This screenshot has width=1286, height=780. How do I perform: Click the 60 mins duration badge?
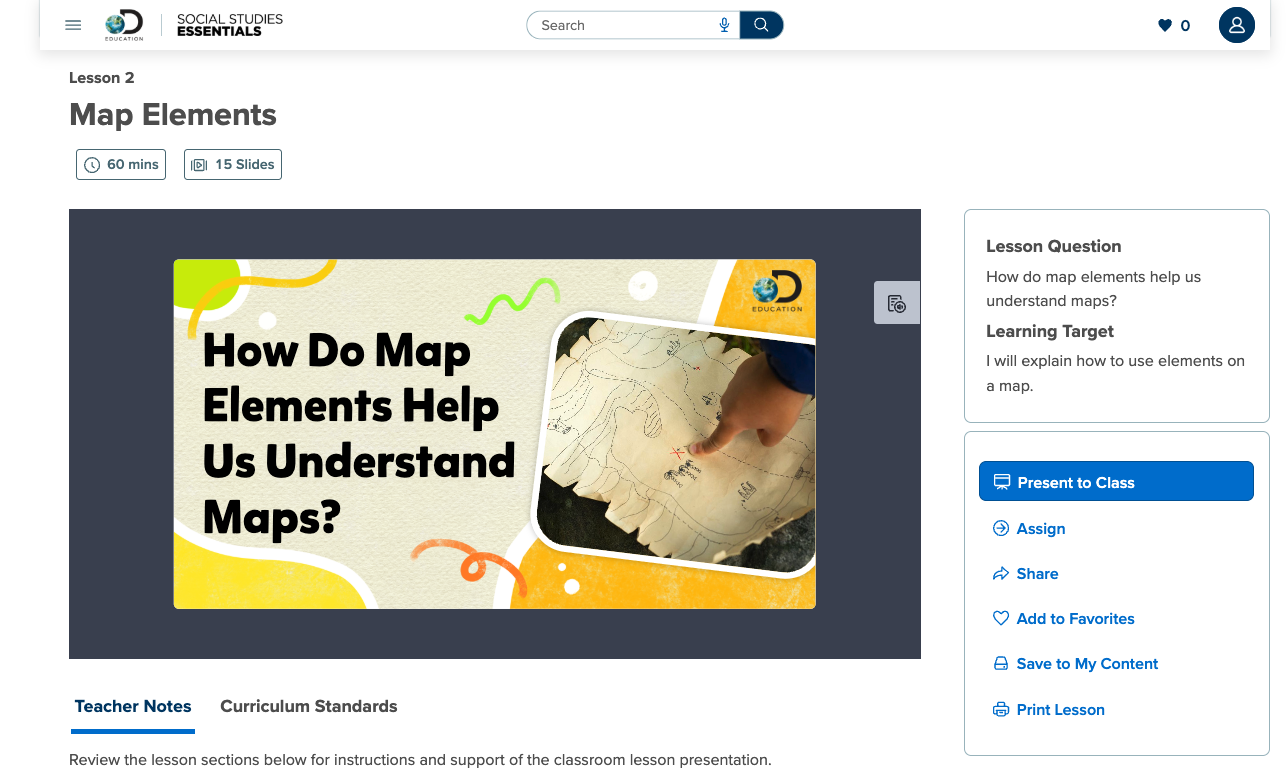pyautogui.click(x=121, y=165)
